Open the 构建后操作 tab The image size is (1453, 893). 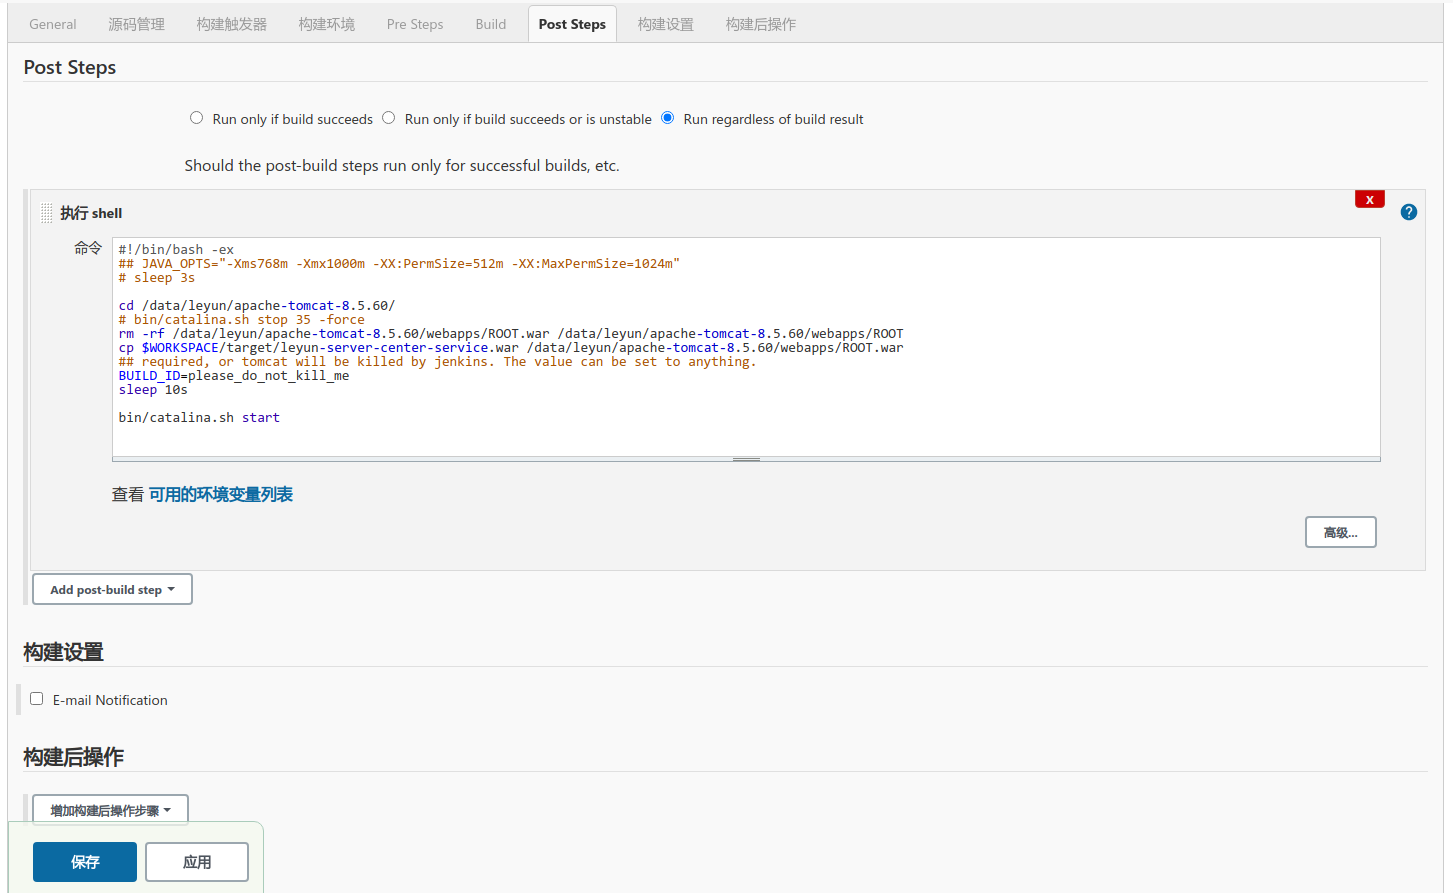click(760, 24)
